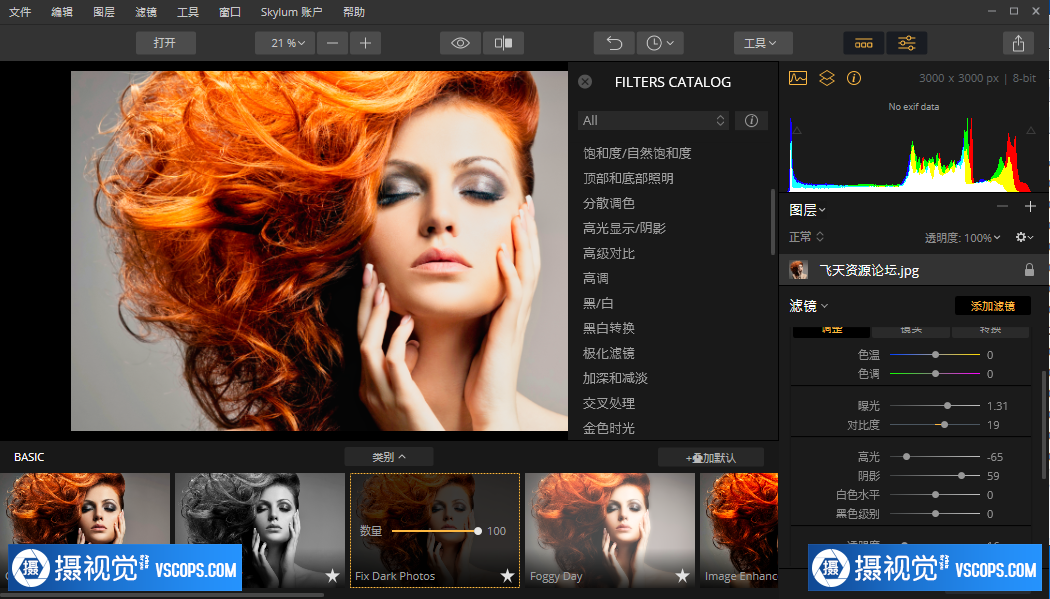This screenshot has height=599, width=1050.
Task: Select 交叉处理 filter
Action: point(609,404)
